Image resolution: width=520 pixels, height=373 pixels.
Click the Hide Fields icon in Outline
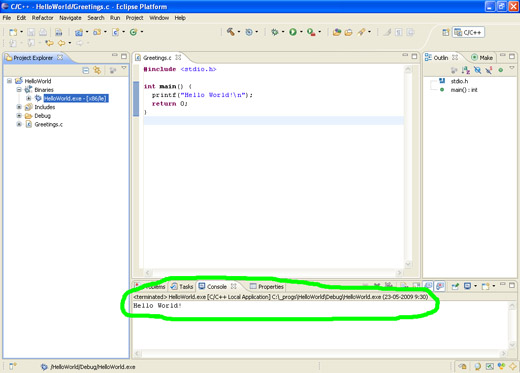(x=478, y=70)
